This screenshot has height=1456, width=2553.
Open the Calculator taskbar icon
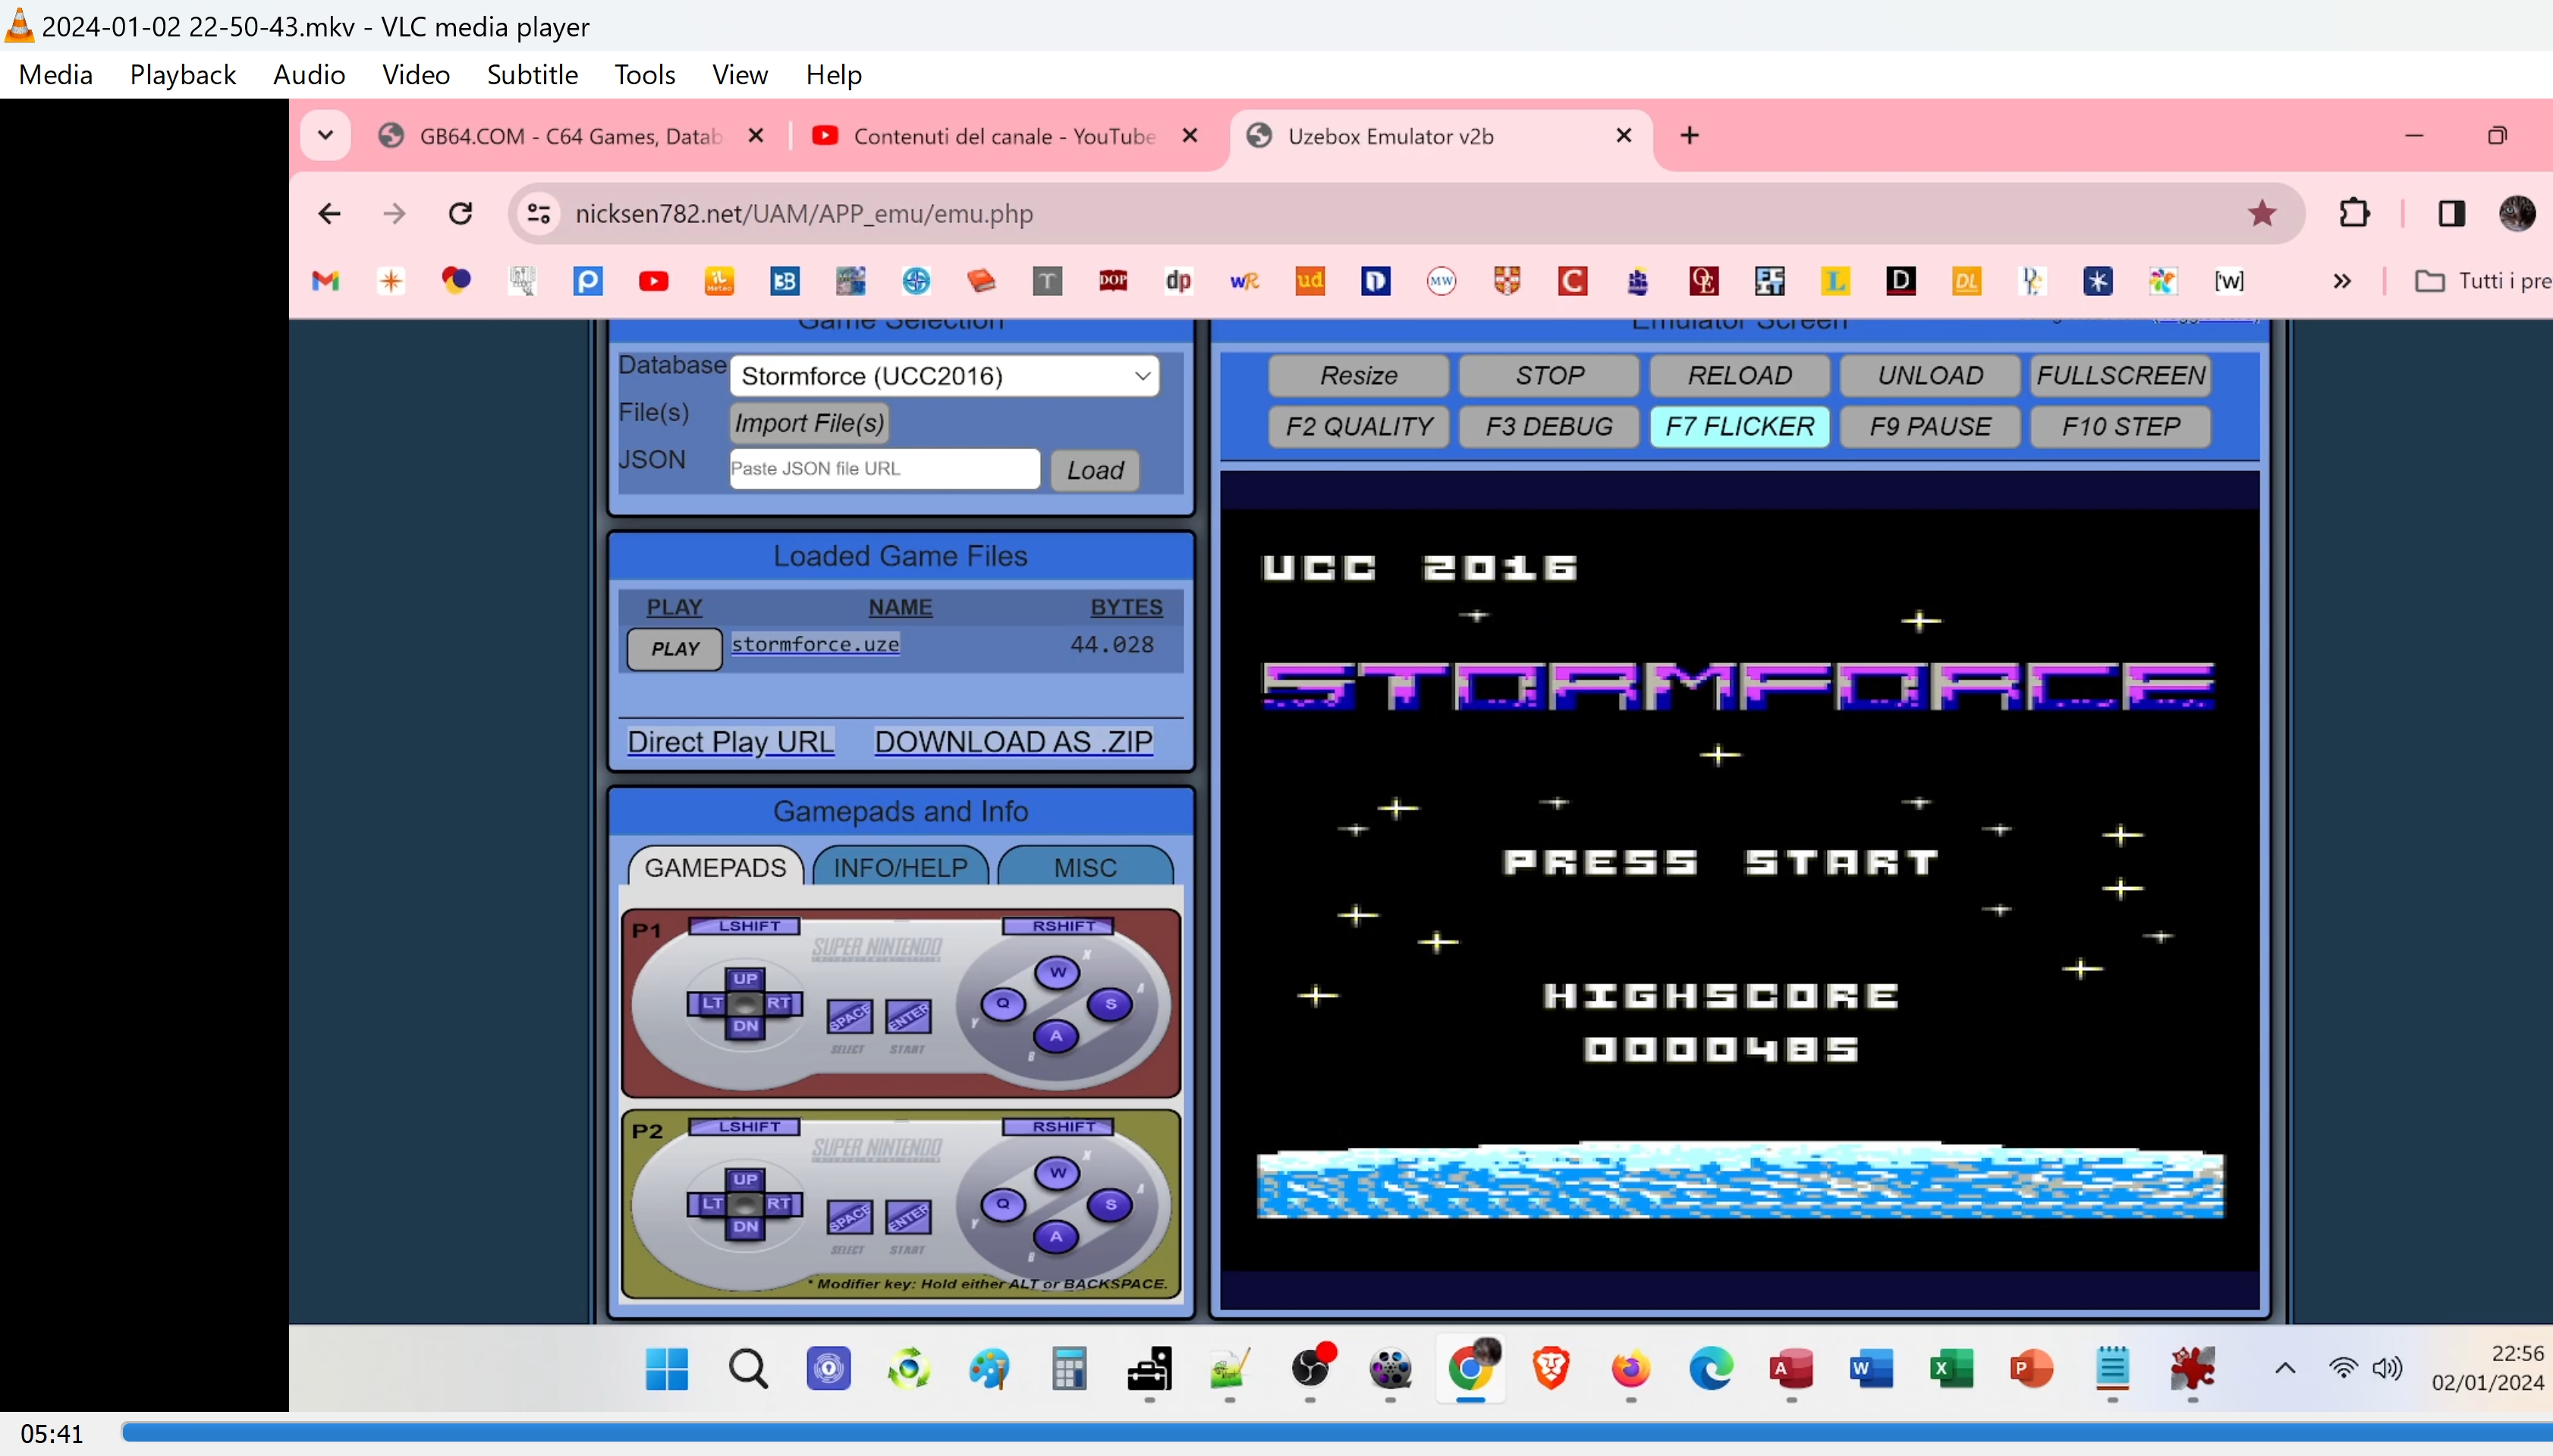[1069, 1368]
